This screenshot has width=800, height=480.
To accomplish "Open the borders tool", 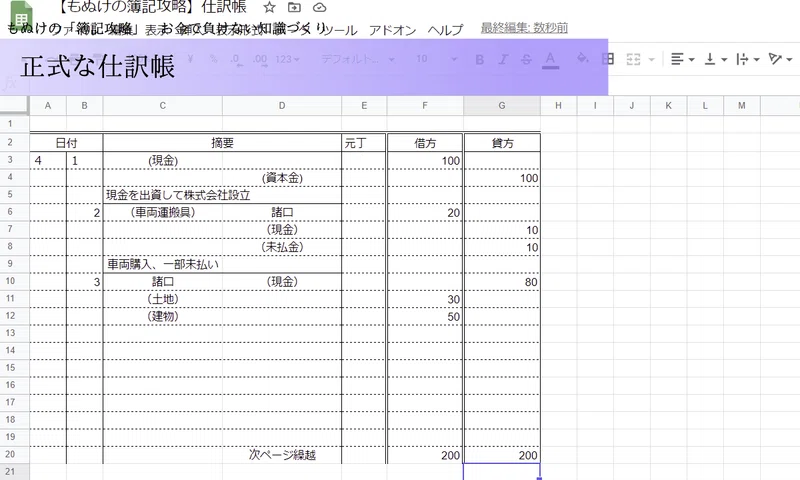I will click(x=608, y=59).
